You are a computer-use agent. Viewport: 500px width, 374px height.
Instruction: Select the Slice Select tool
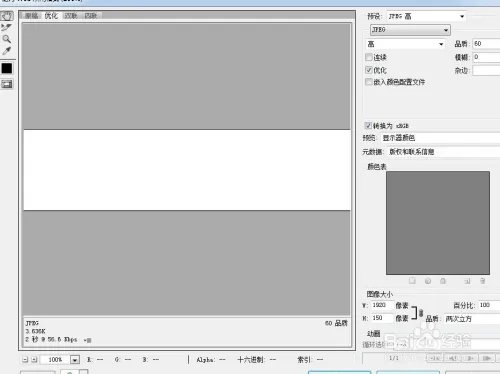click(x=6, y=27)
